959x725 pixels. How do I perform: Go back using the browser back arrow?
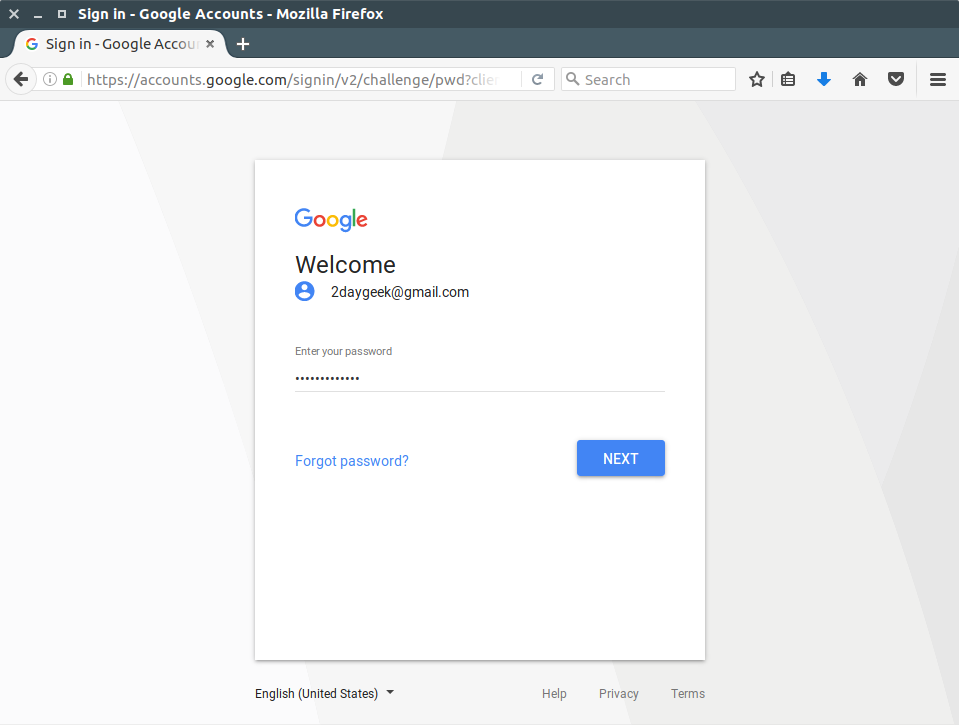[21, 79]
